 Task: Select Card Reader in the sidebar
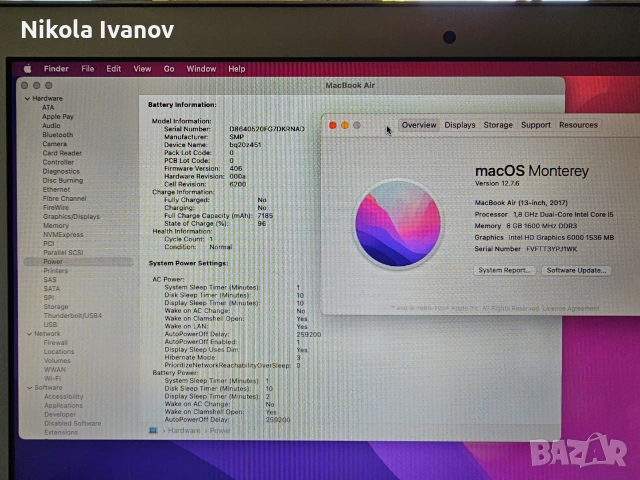tap(62, 153)
